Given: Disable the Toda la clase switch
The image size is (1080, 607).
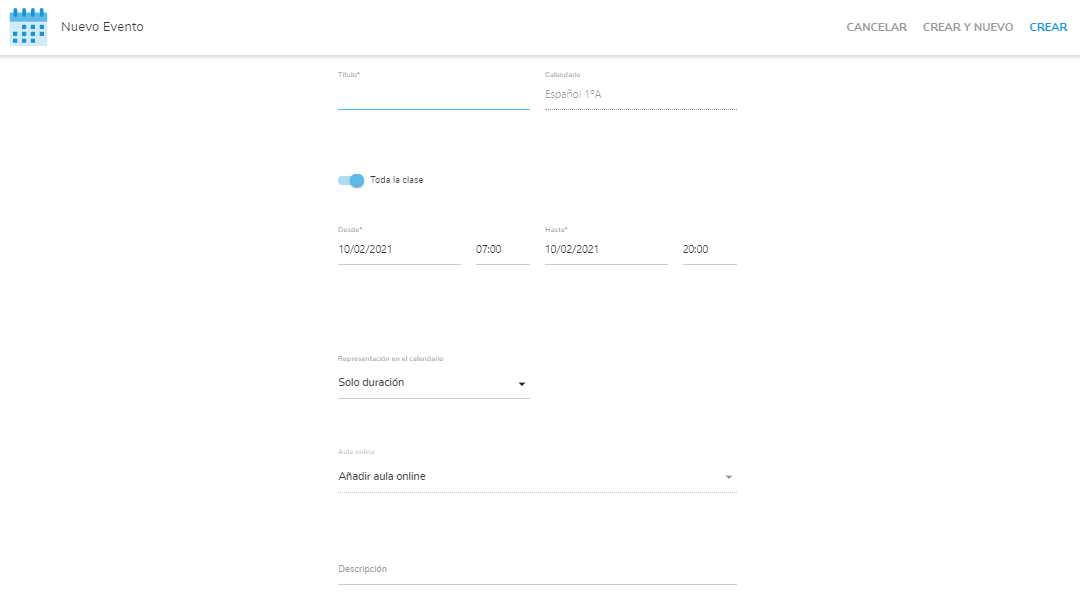Looking at the screenshot, I should (351, 180).
